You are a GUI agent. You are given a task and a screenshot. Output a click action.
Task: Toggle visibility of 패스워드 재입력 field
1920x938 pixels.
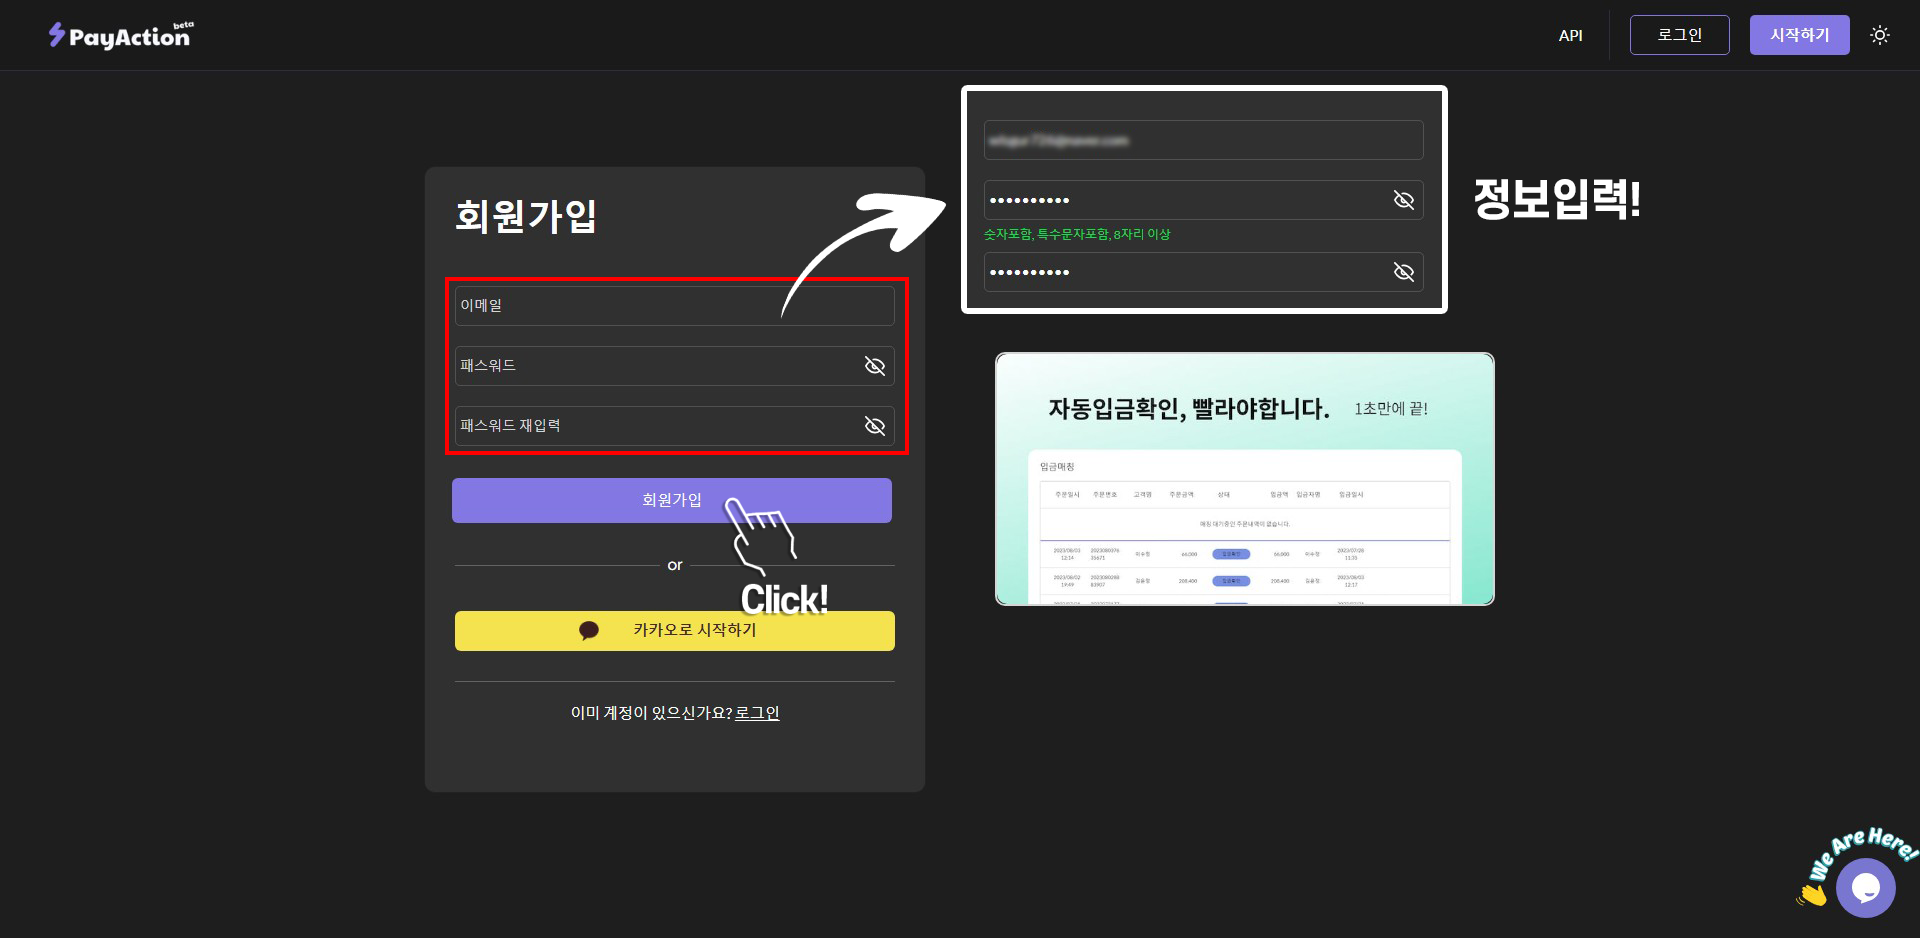875,426
